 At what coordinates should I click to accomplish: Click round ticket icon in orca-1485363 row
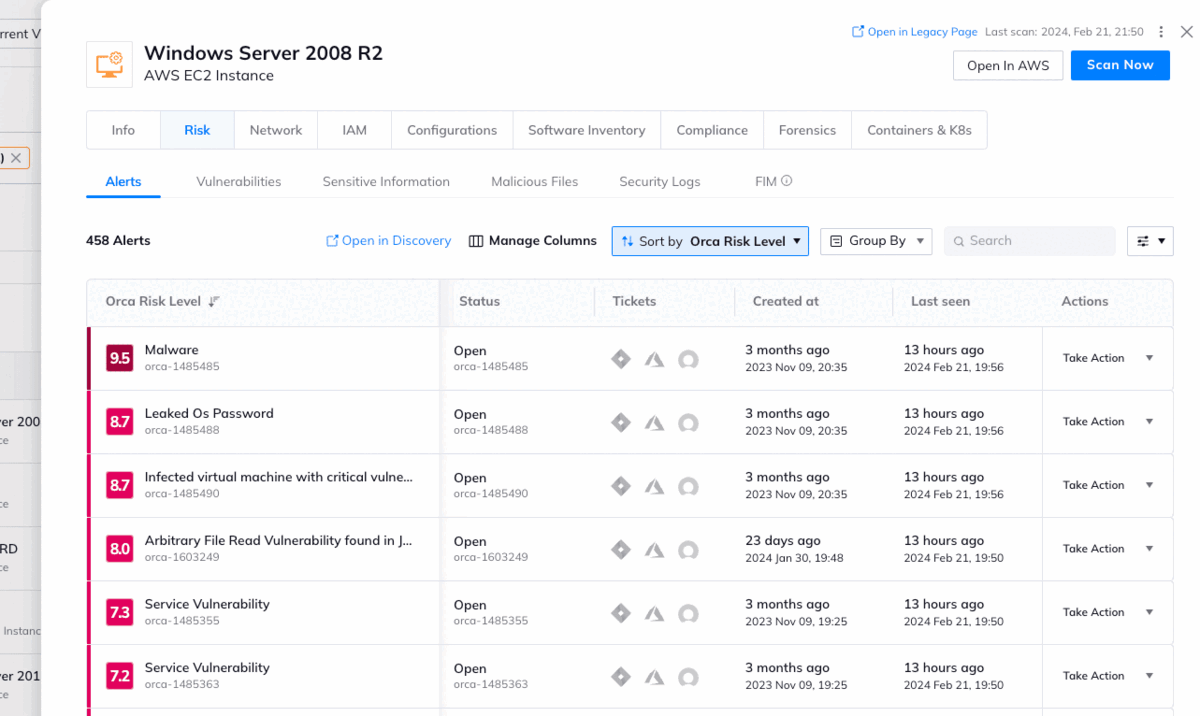pos(688,678)
